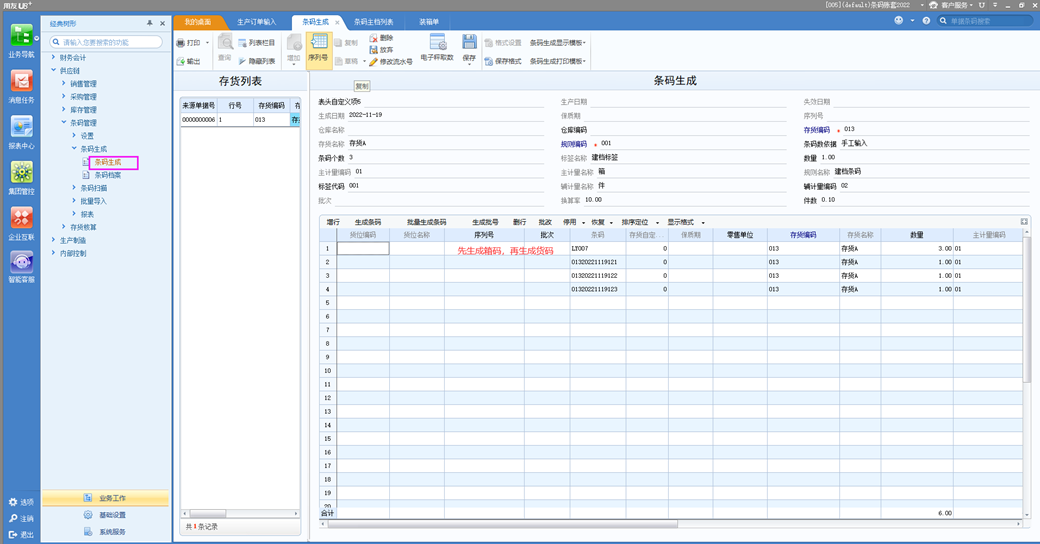This screenshot has height=544, width=1040.
Task: Expand the 采购管理 tree node
Action: [64, 97]
